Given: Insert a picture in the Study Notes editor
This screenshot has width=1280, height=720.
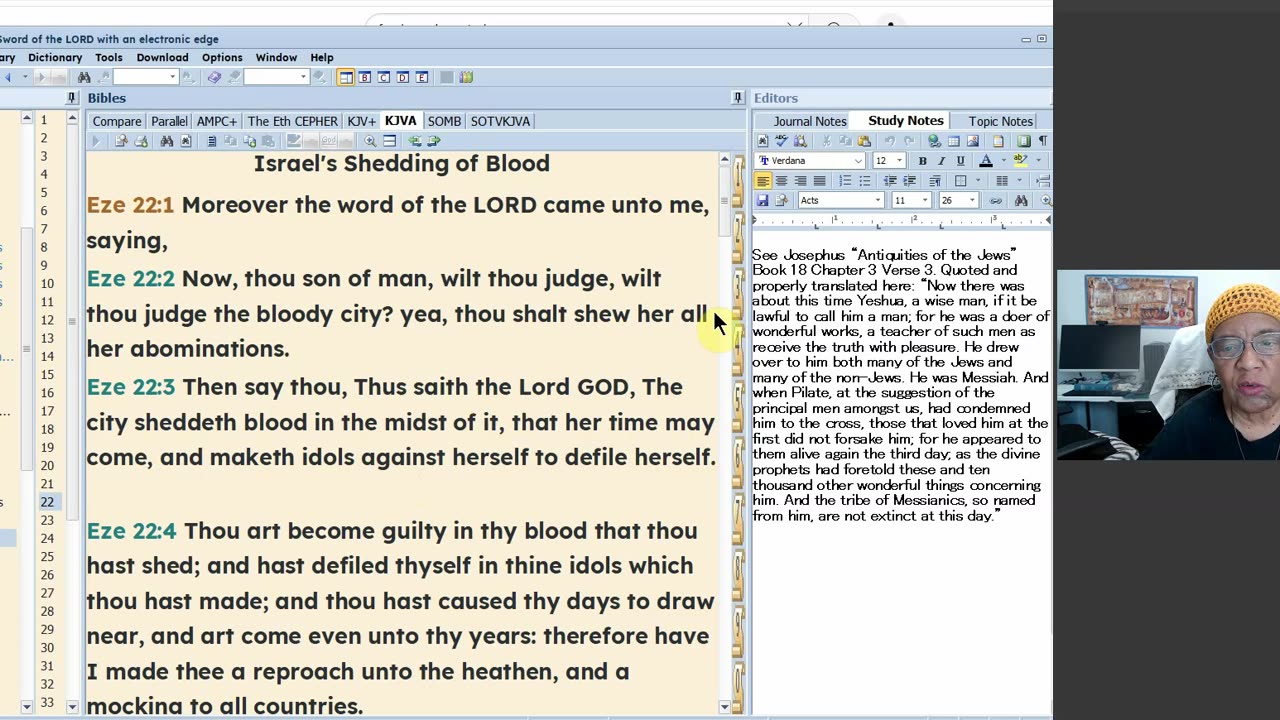Looking at the screenshot, I should (973, 141).
